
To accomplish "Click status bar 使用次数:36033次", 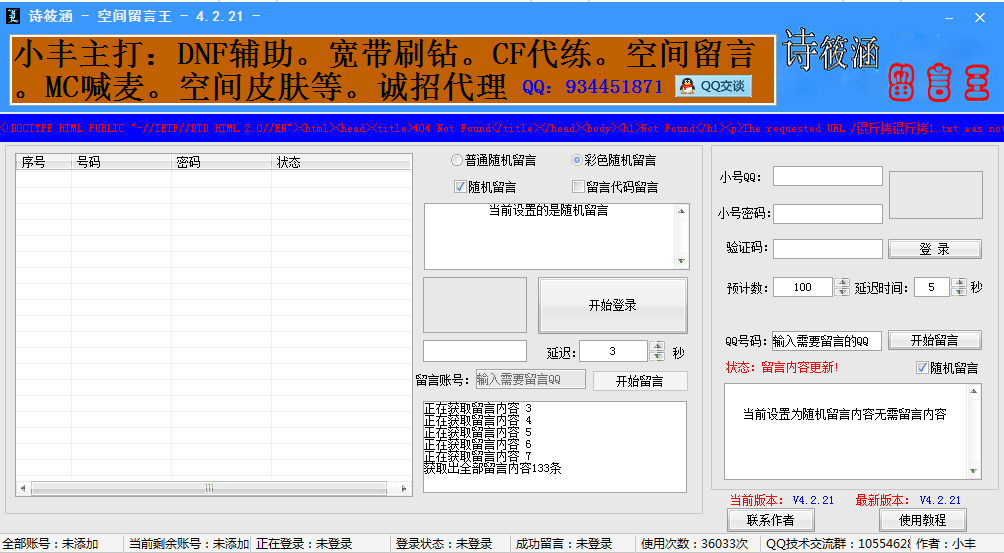I will click(x=694, y=544).
